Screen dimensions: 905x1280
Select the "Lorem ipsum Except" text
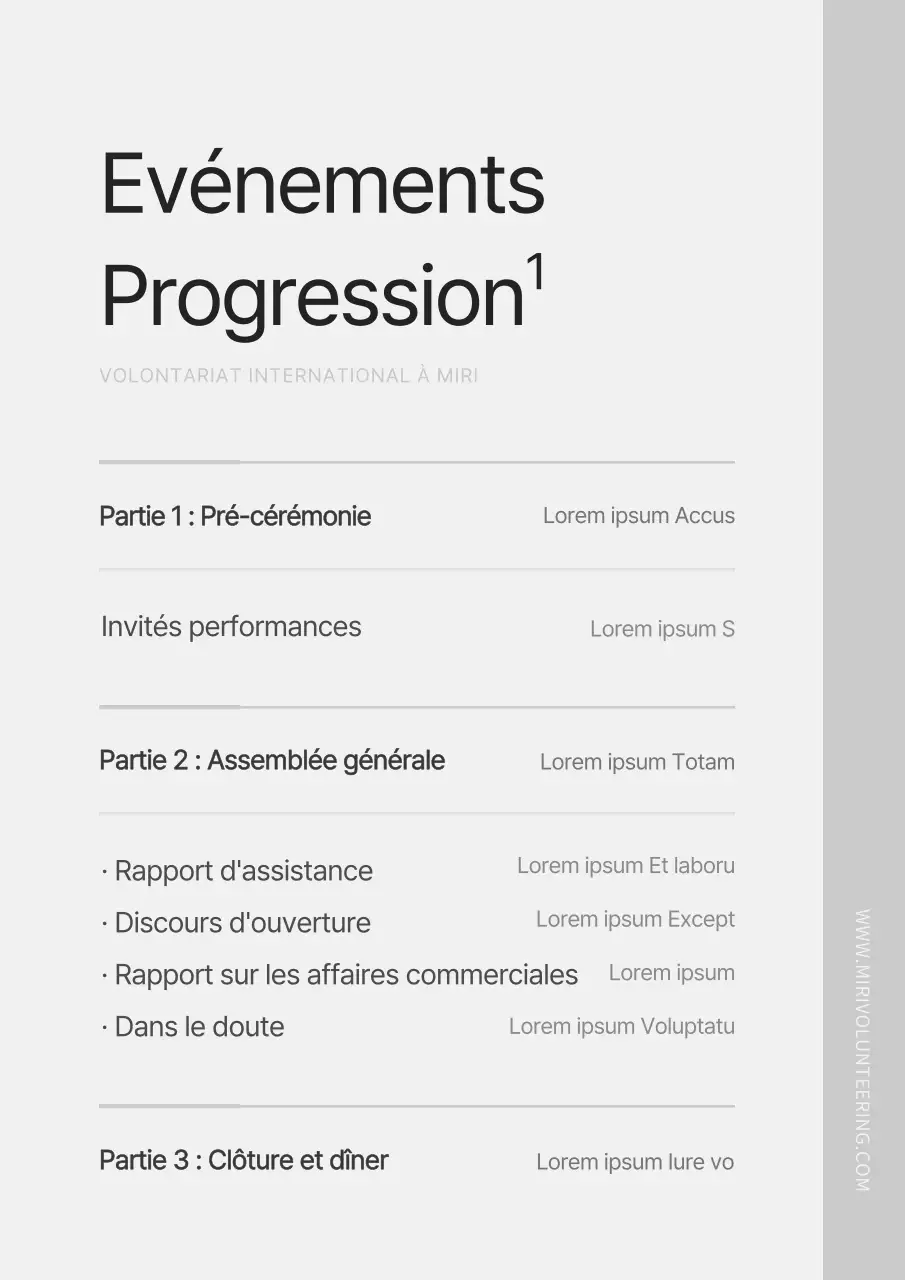click(635, 919)
